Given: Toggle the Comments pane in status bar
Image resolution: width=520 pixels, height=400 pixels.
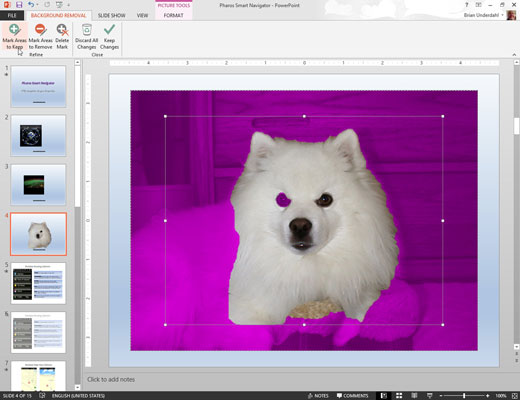Looking at the screenshot, I should [x=352, y=396].
